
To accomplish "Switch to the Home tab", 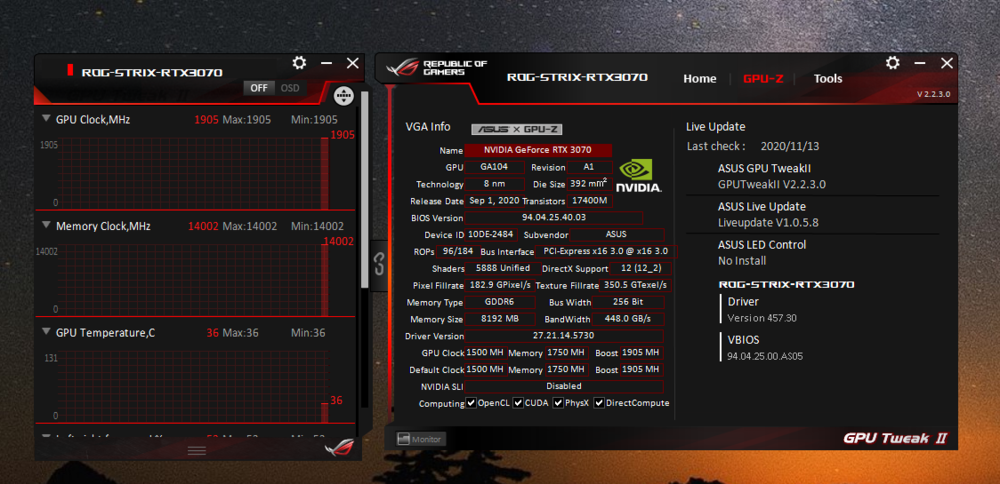I will pos(699,79).
